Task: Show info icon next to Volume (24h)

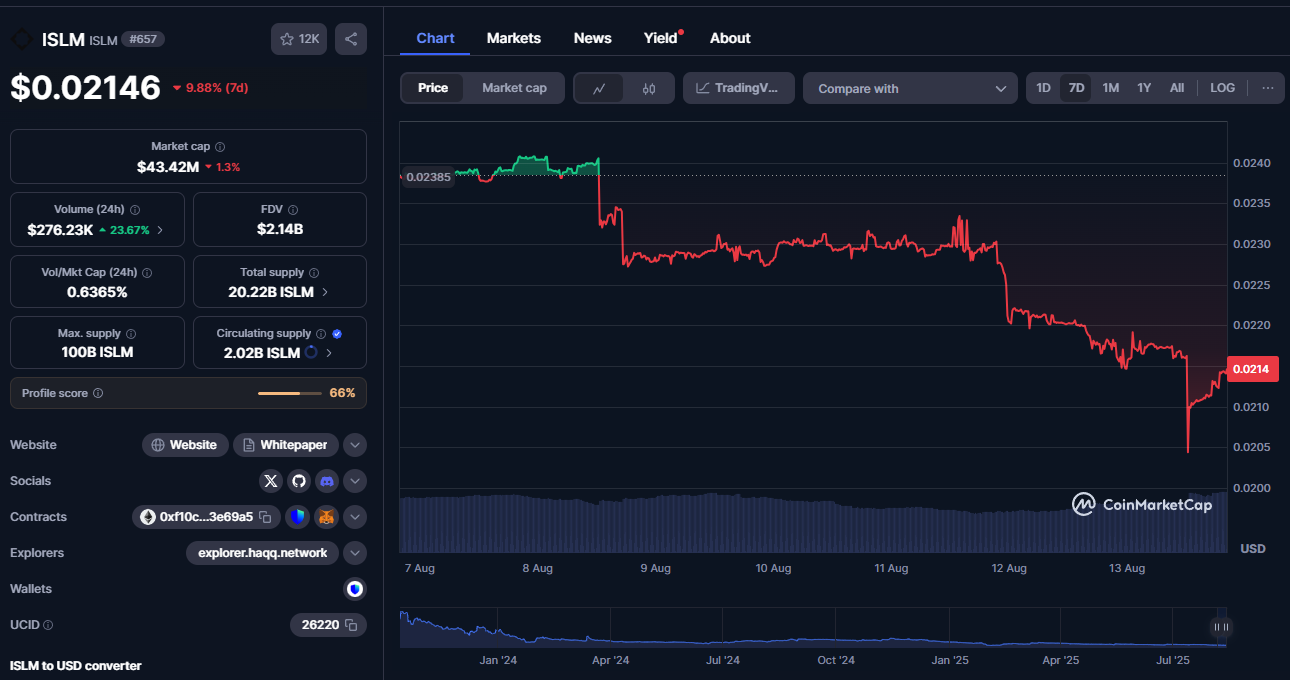Action: tap(135, 210)
